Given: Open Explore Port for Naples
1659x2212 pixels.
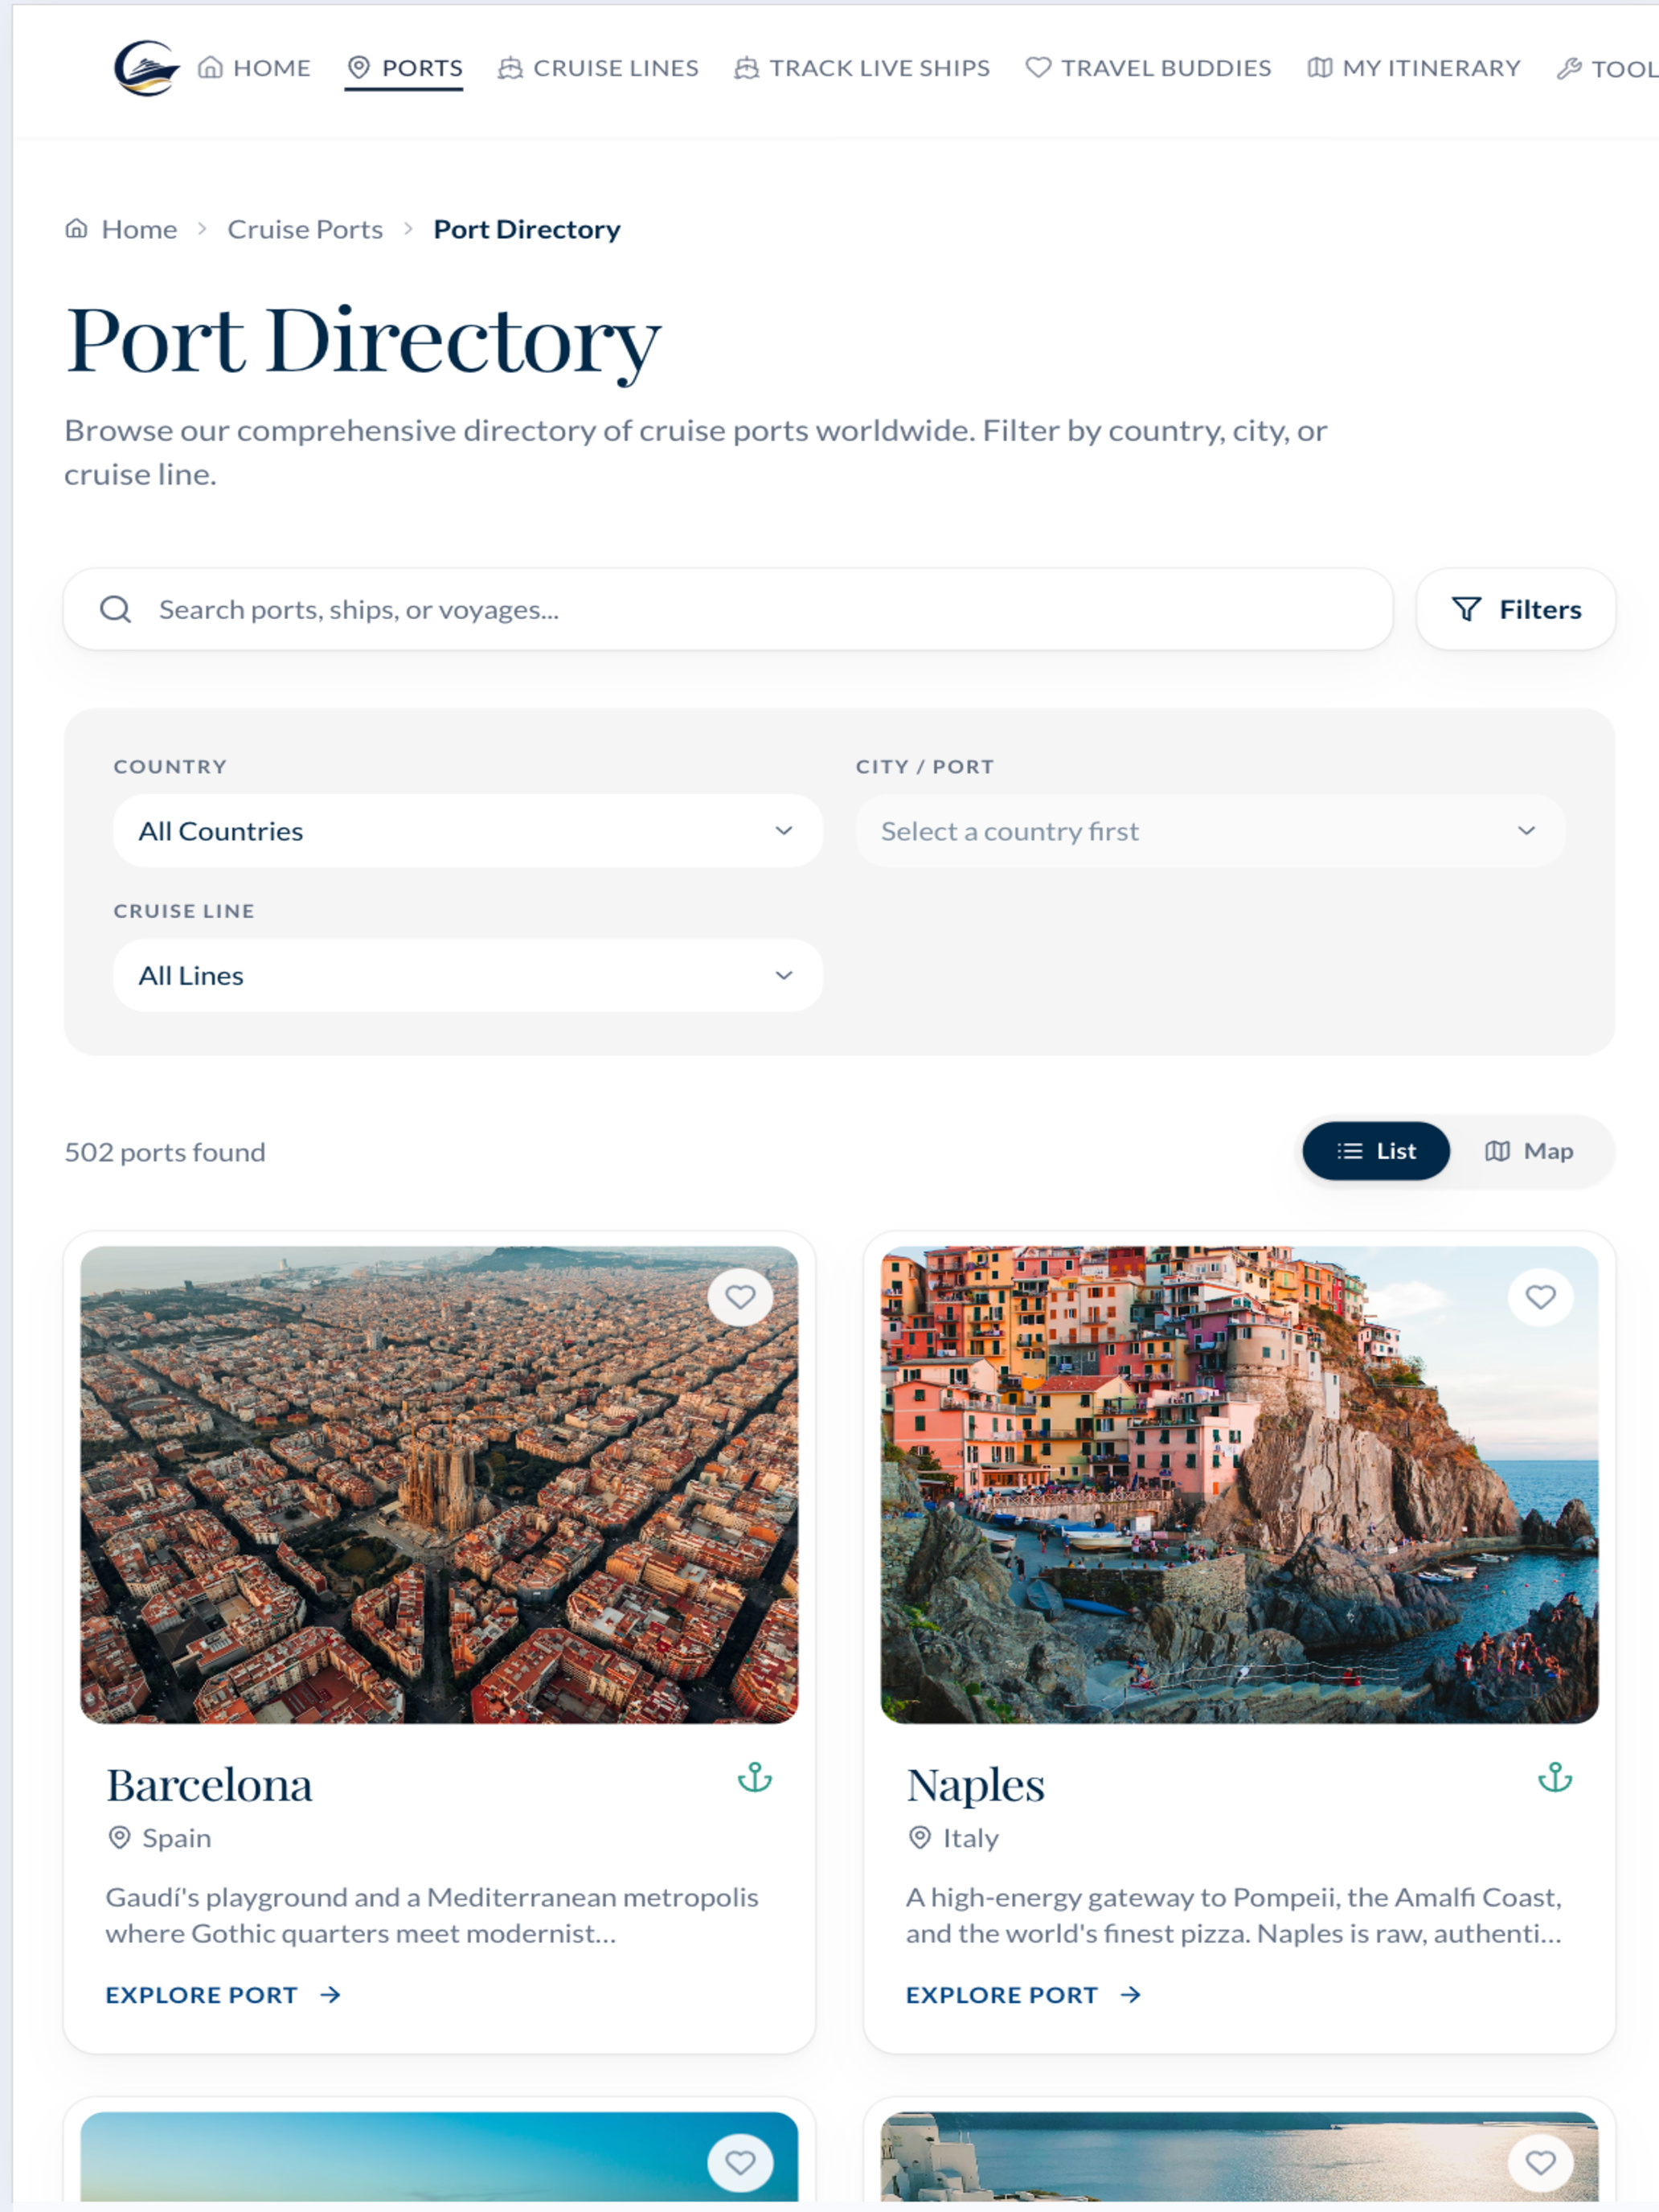Looking at the screenshot, I should pyautogui.click(x=1024, y=1995).
